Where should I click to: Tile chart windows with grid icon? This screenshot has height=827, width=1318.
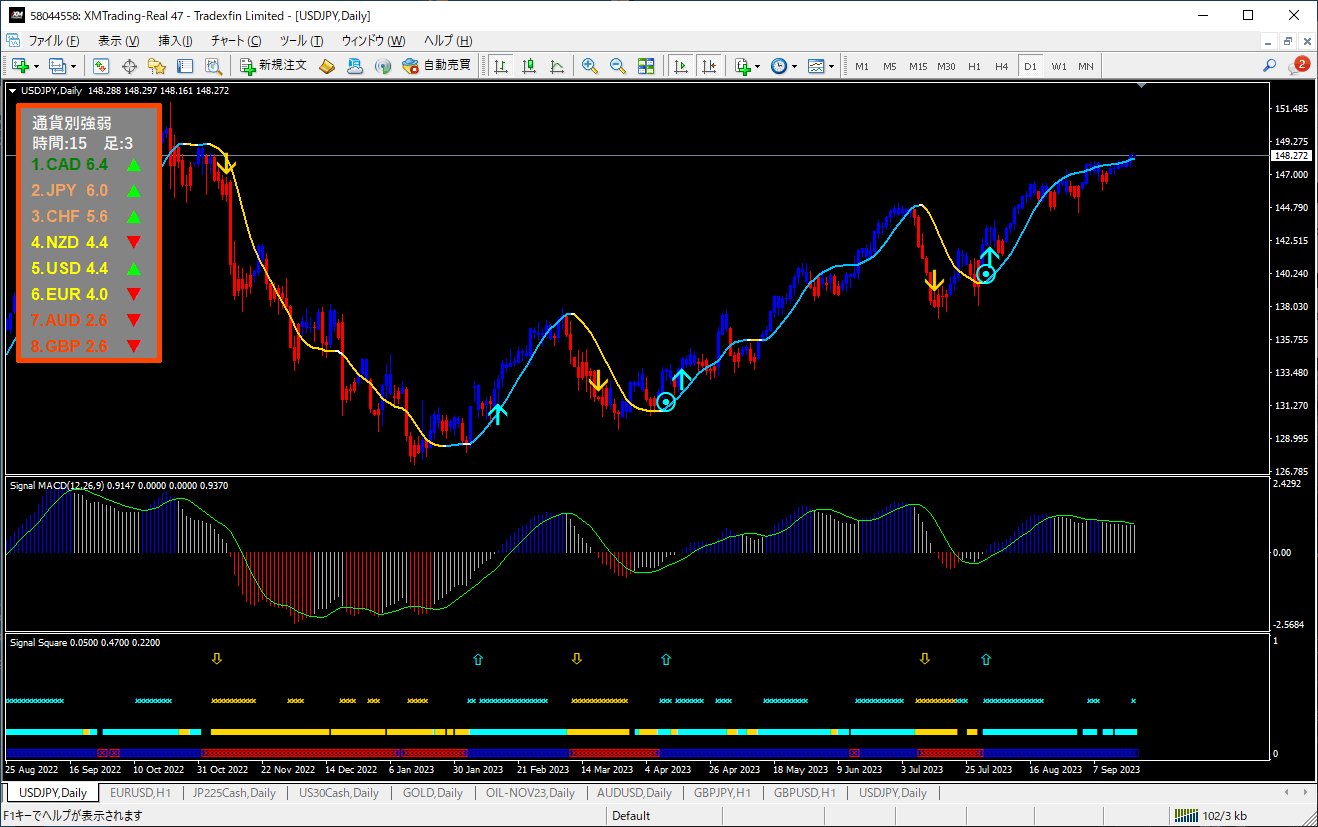coord(646,66)
